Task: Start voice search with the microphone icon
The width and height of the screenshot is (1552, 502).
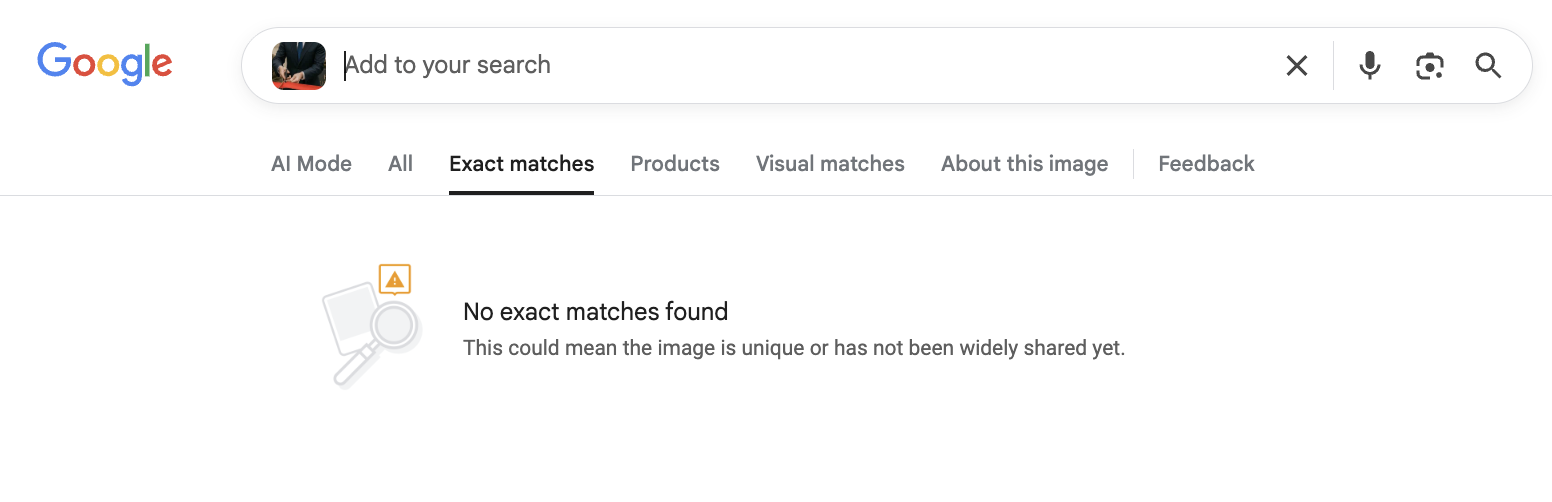Action: pyautogui.click(x=1369, y=66)
